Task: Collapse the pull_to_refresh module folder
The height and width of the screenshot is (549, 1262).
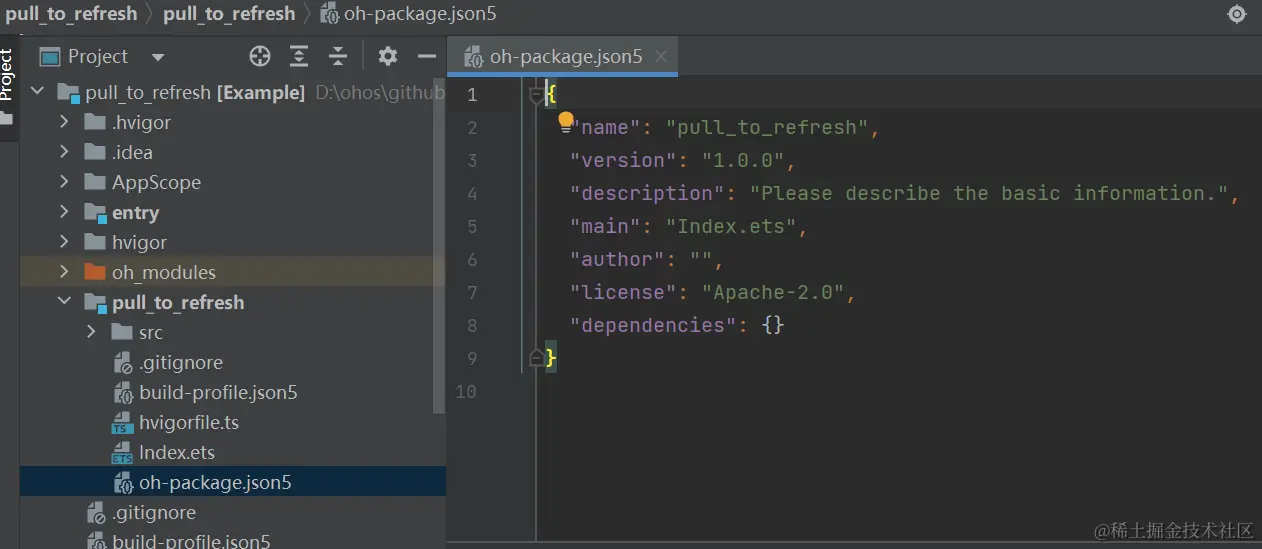Action: point(64,302)
